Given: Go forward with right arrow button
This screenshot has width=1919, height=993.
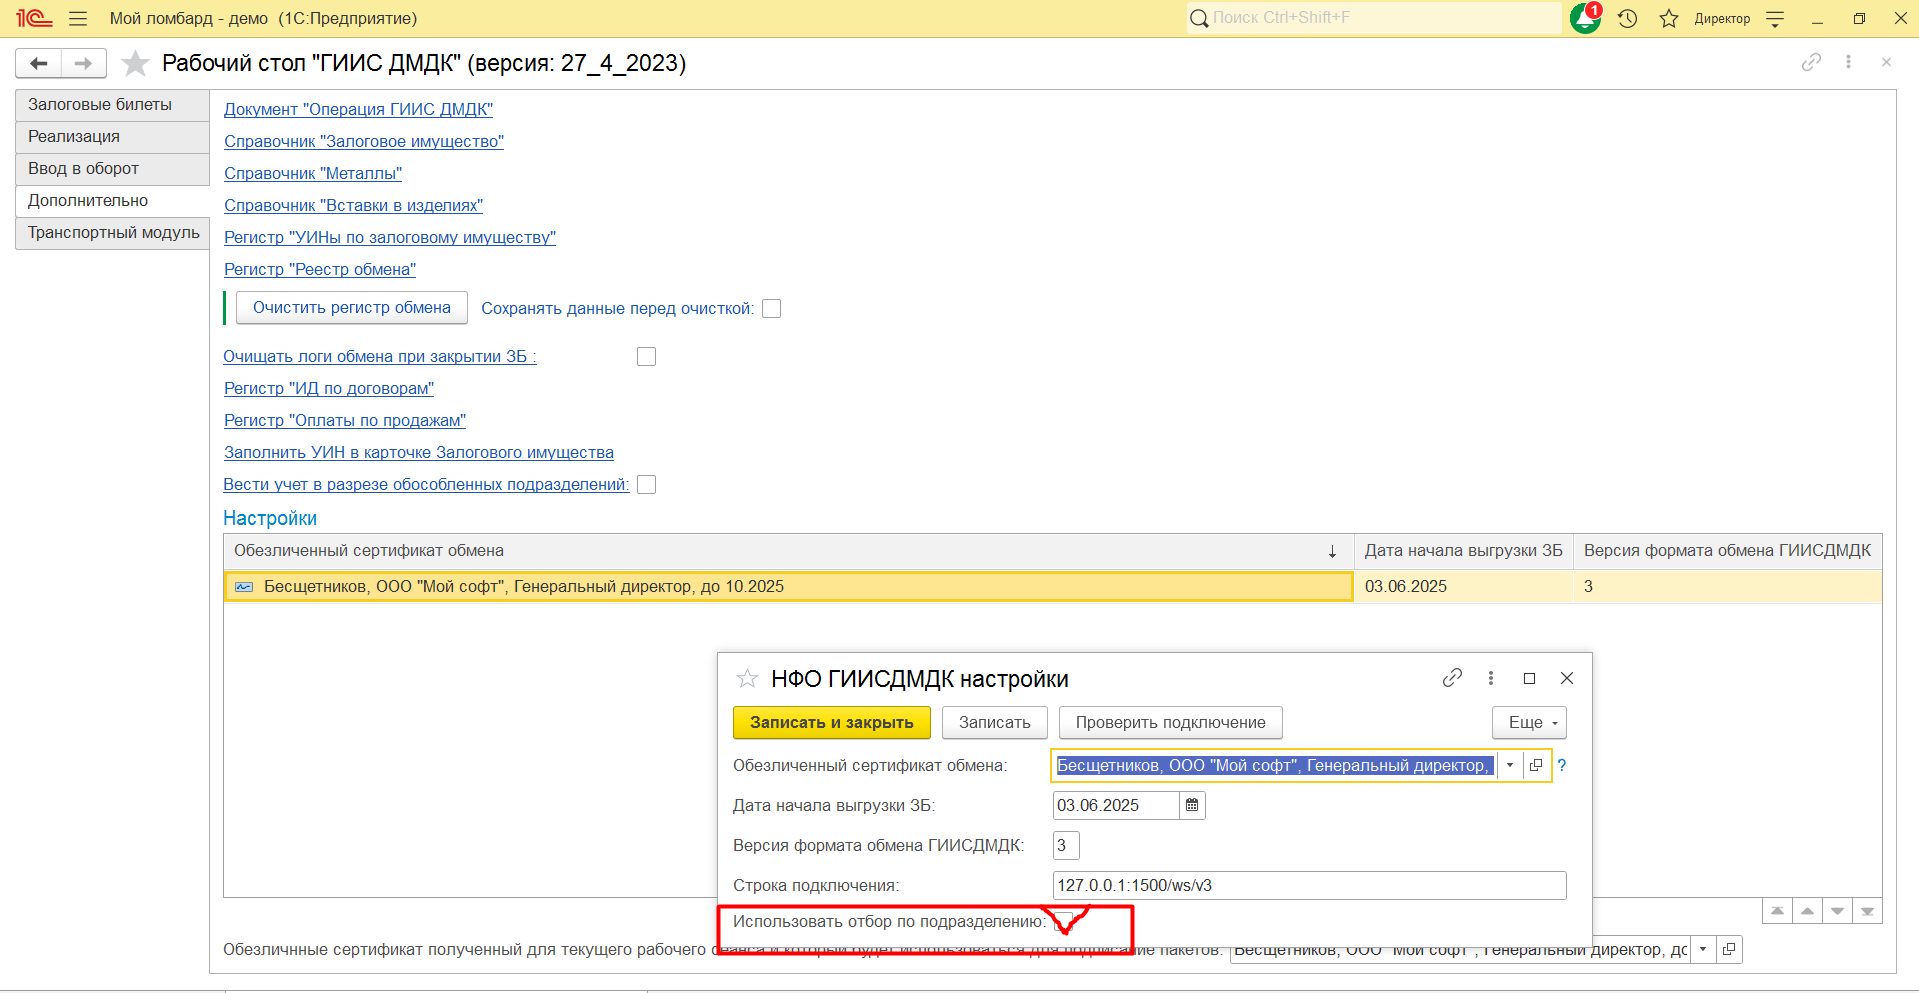Looking at the screenshot, I should (84, 63).
